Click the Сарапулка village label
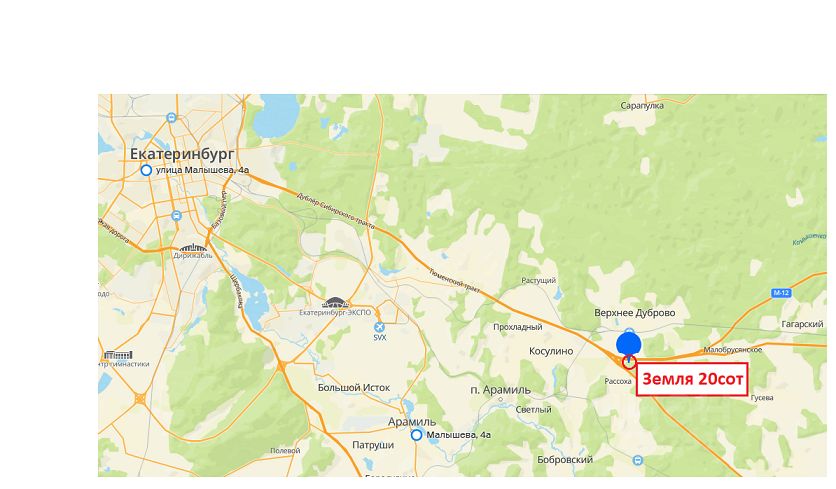The height and width of the screenshot is (489, 836). pyautogui.click(x=642, y=106)
